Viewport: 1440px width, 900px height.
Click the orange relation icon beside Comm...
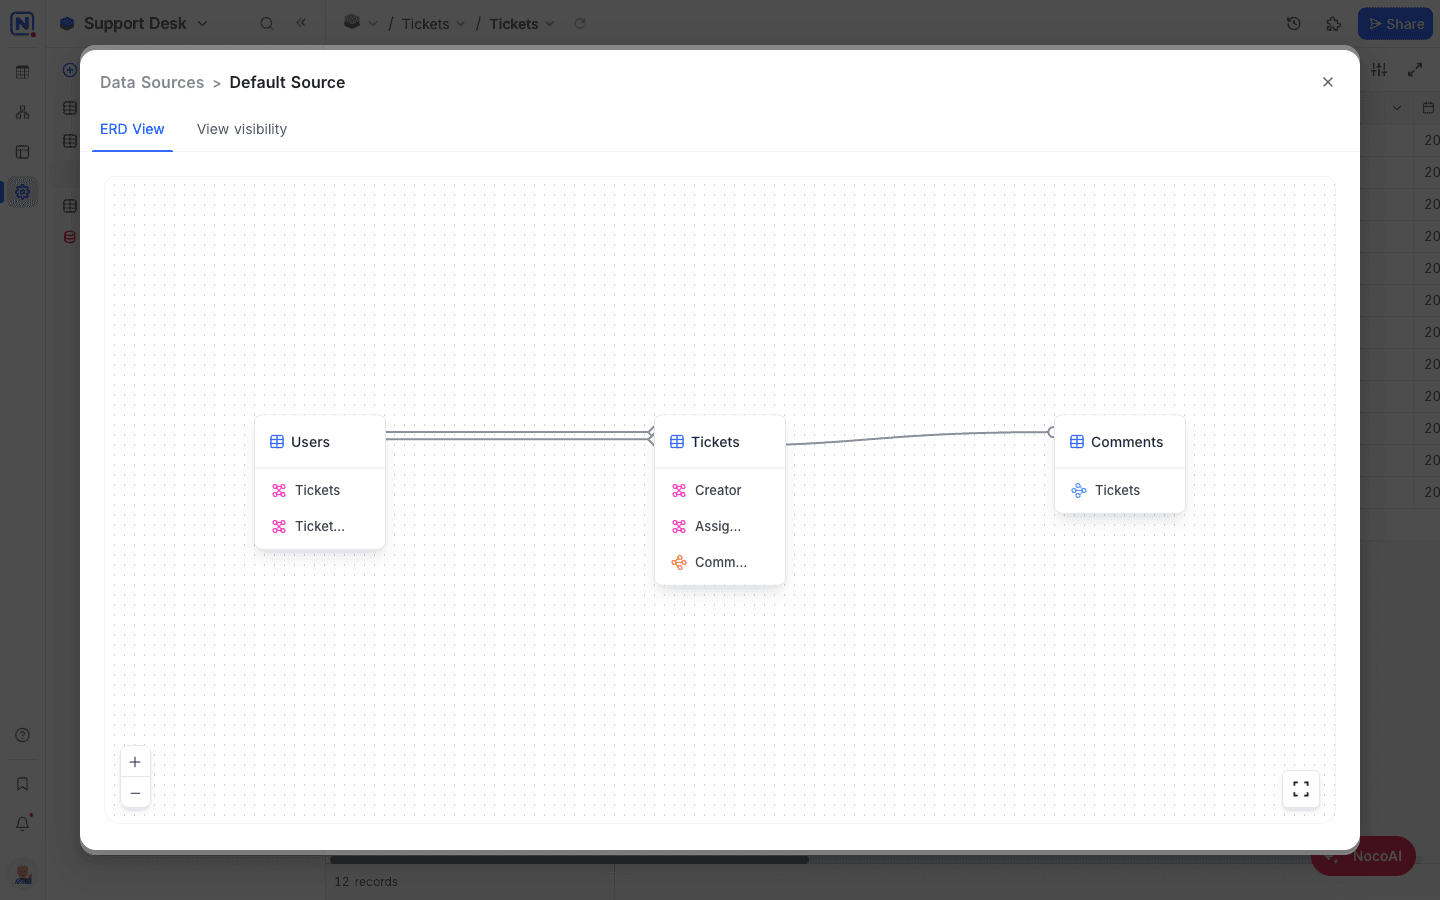click(679, 562)
